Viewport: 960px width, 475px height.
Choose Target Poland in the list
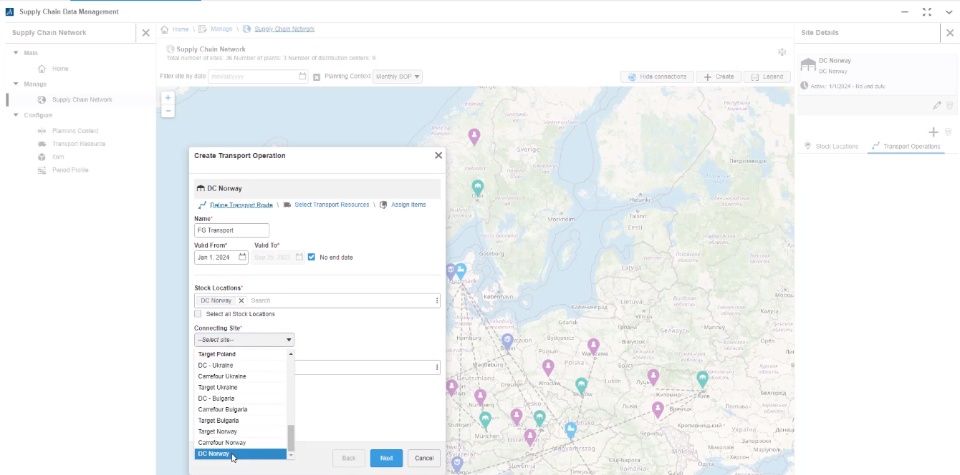(241, 354)
